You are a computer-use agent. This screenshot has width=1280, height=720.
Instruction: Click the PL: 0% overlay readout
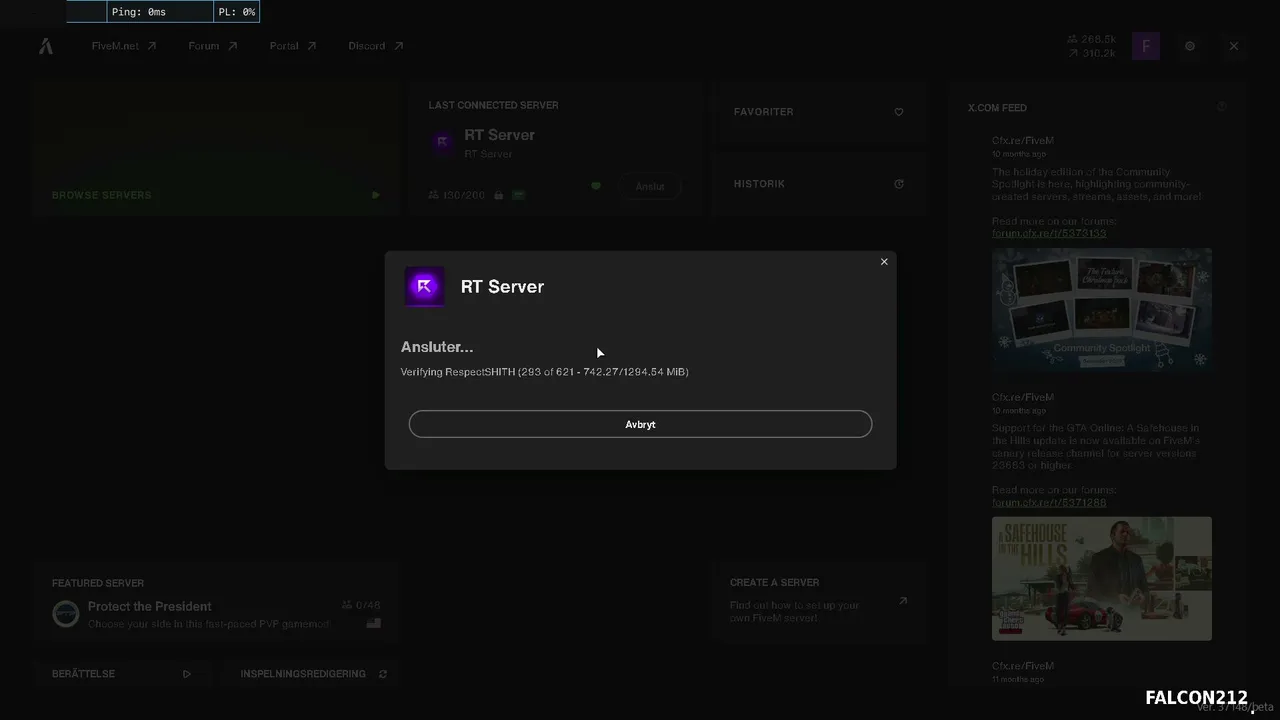coord(237,12)
